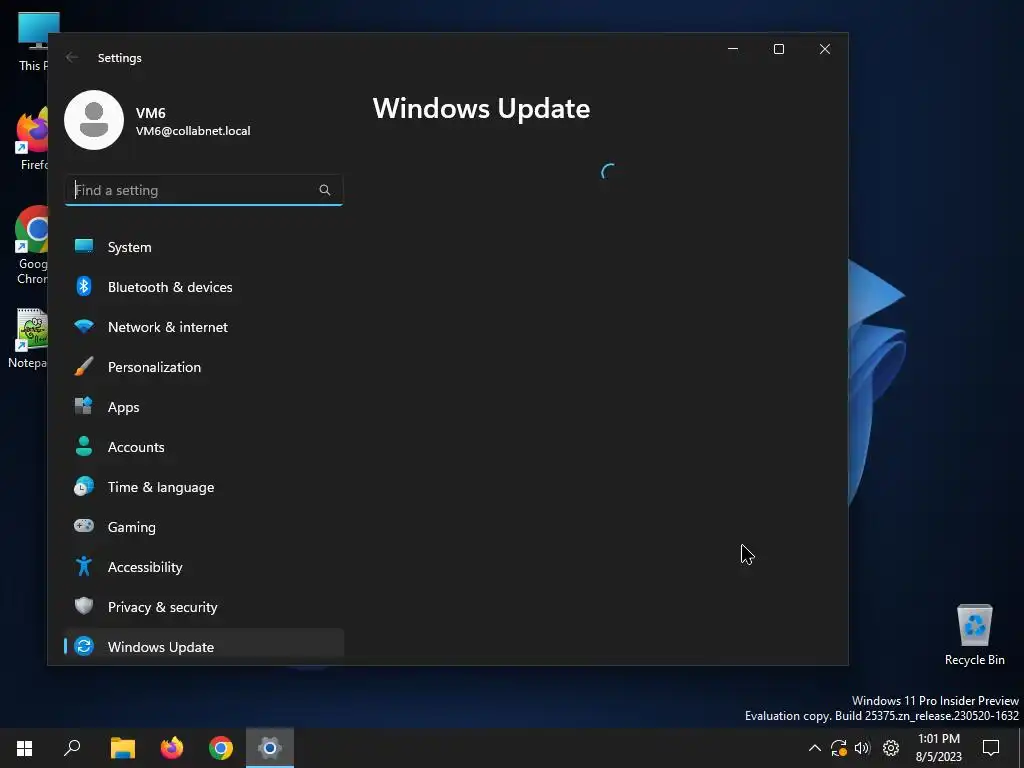This screenshot has width=1024, height=768.
Task: Select the This PC desktop icon
Action: click(34, 42)
